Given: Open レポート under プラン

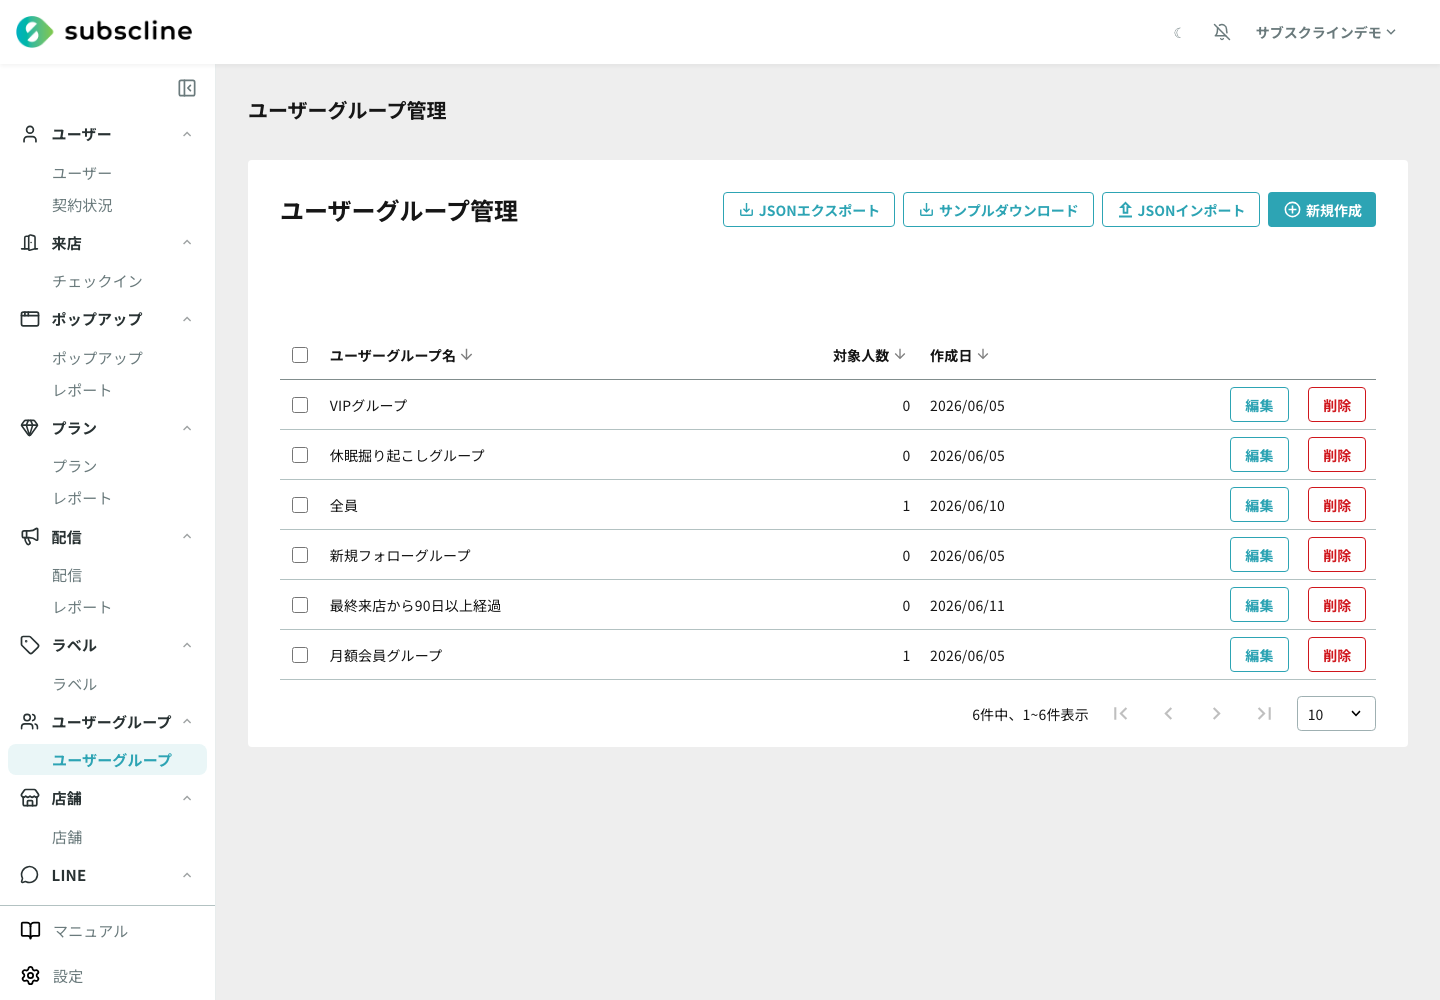Looking at the screenshot, I should click(82, 498).
